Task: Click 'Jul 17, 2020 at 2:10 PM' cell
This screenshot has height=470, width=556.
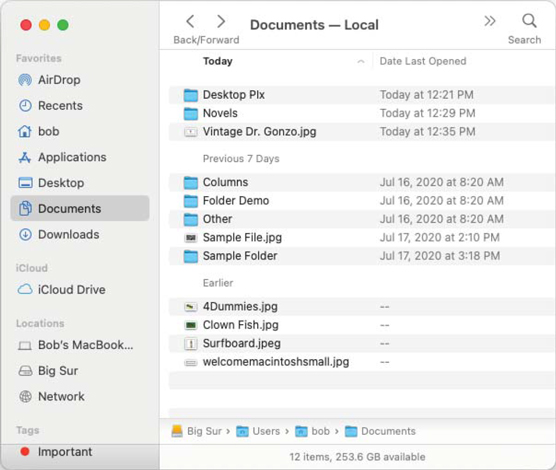Action: coord(440,237)
